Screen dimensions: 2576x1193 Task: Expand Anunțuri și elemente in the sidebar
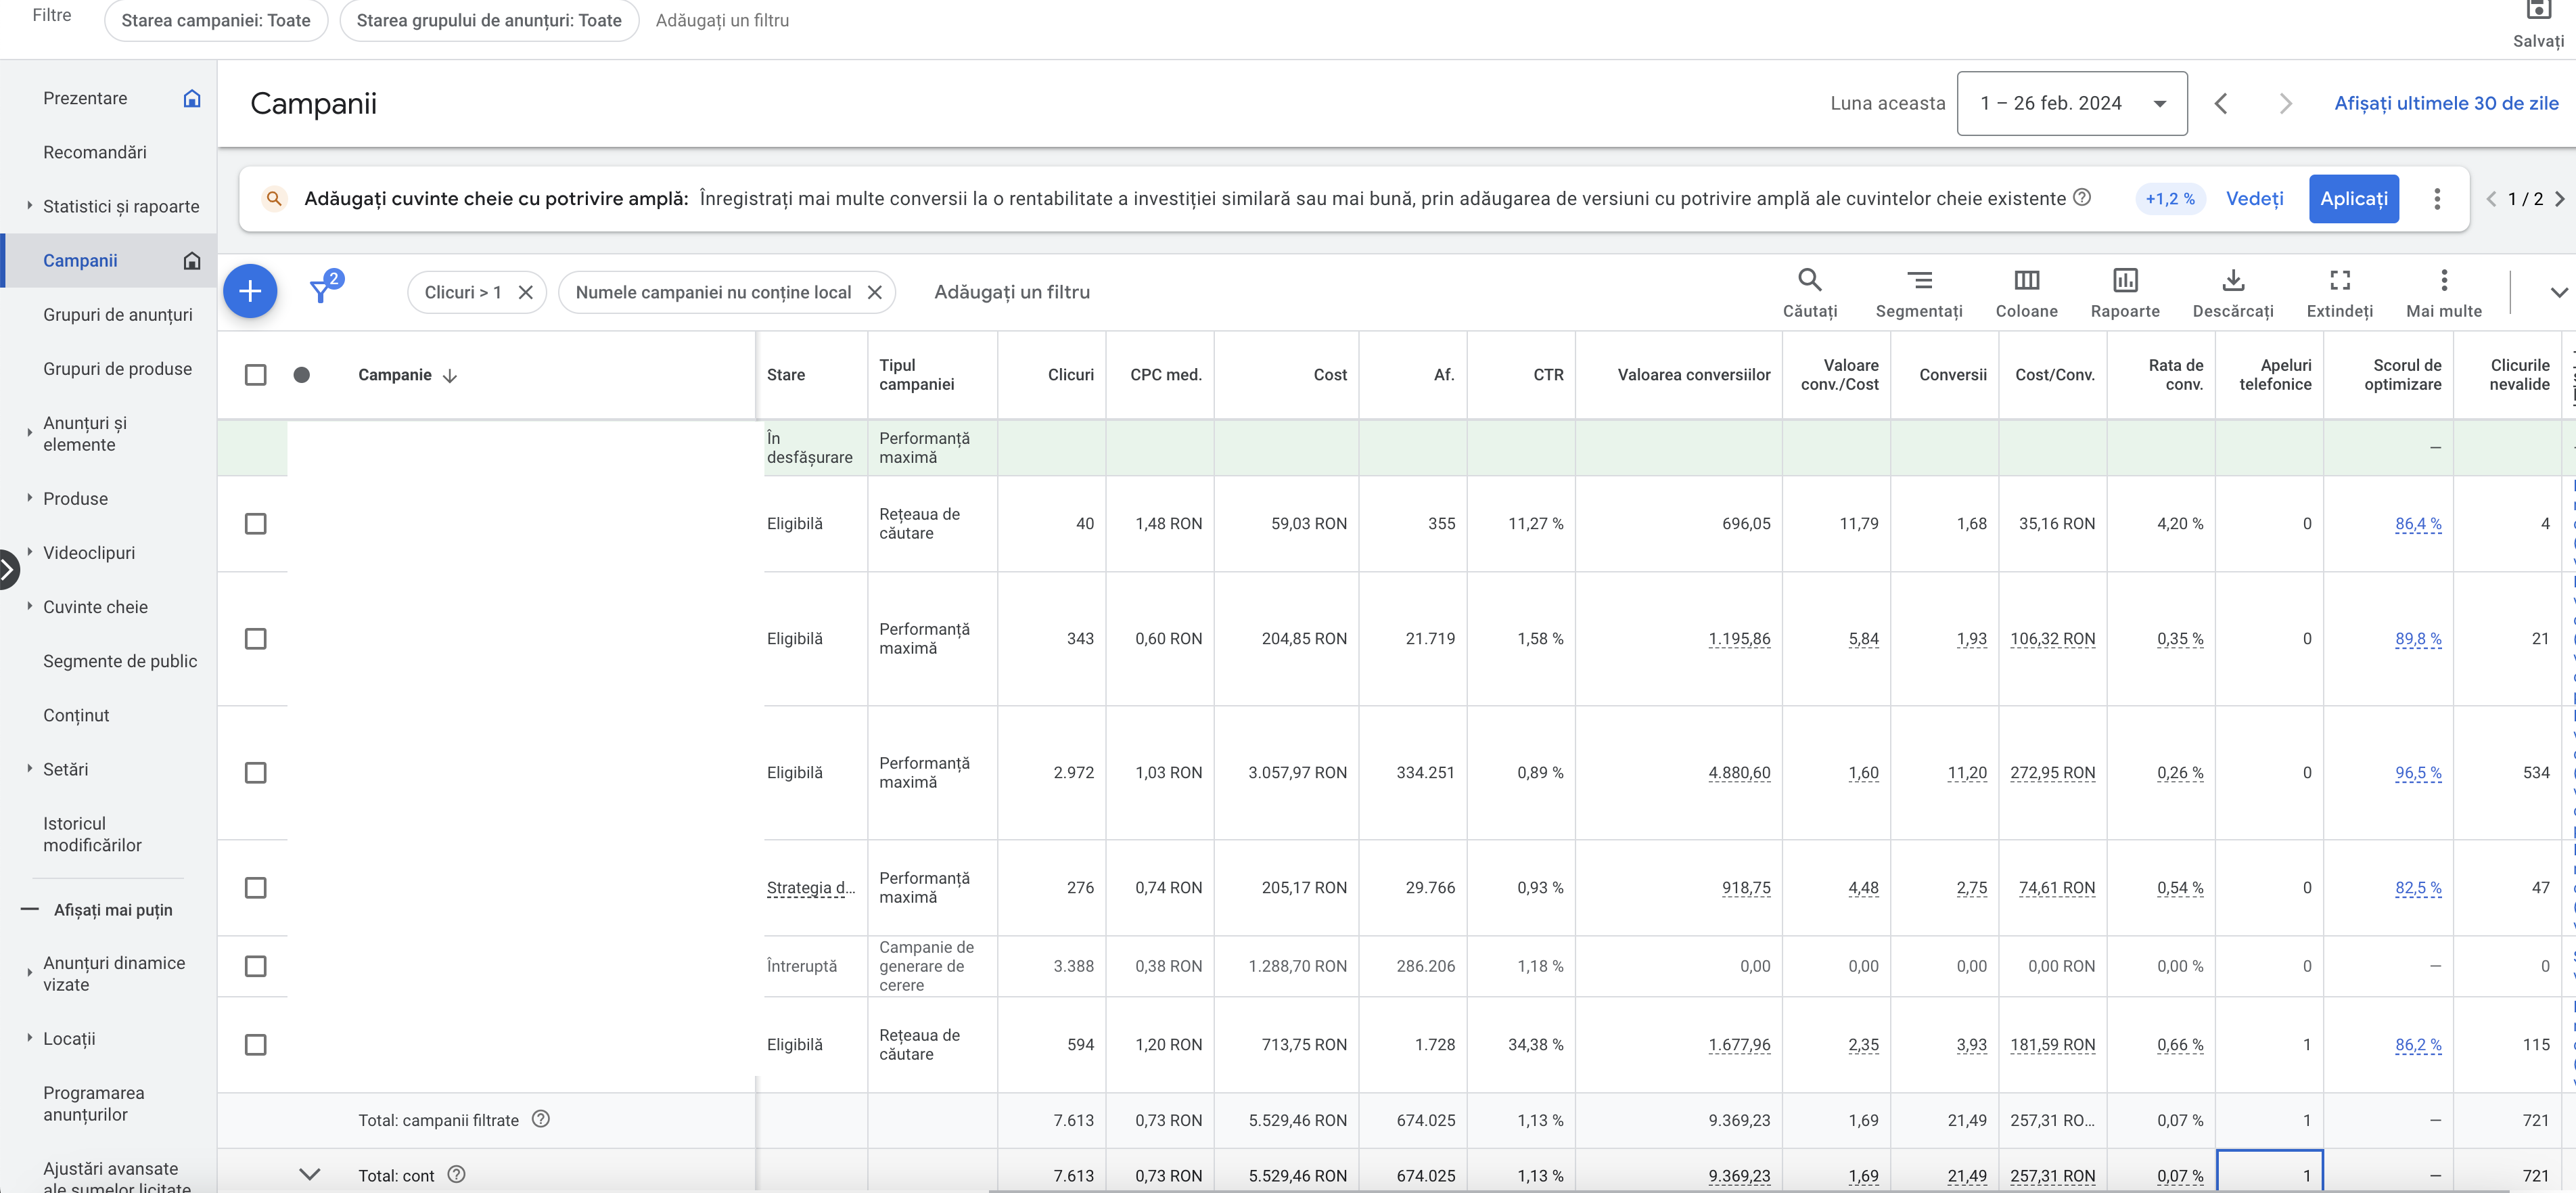pyautogui.click(x=29, y=433)
